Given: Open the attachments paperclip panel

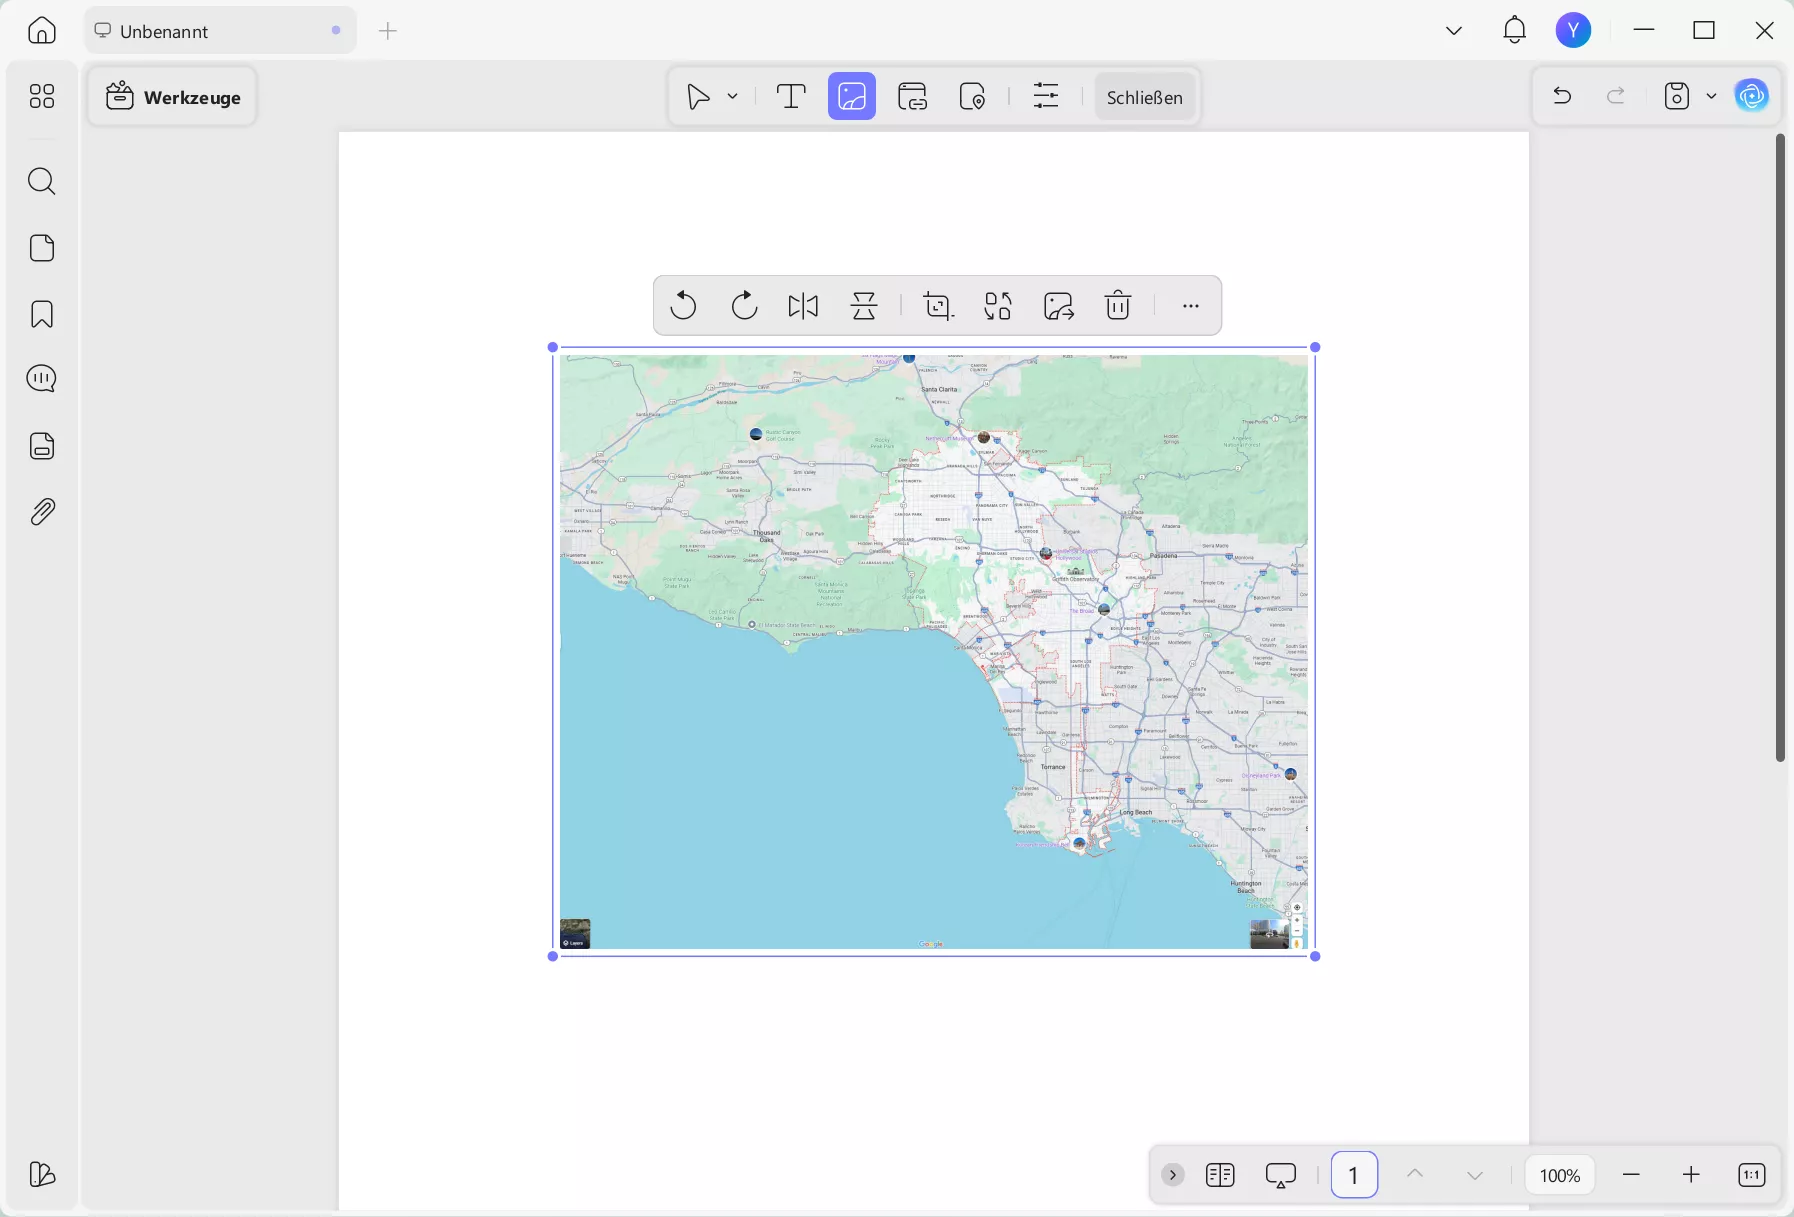Looking at the screenshot, I should click(42, 512).
